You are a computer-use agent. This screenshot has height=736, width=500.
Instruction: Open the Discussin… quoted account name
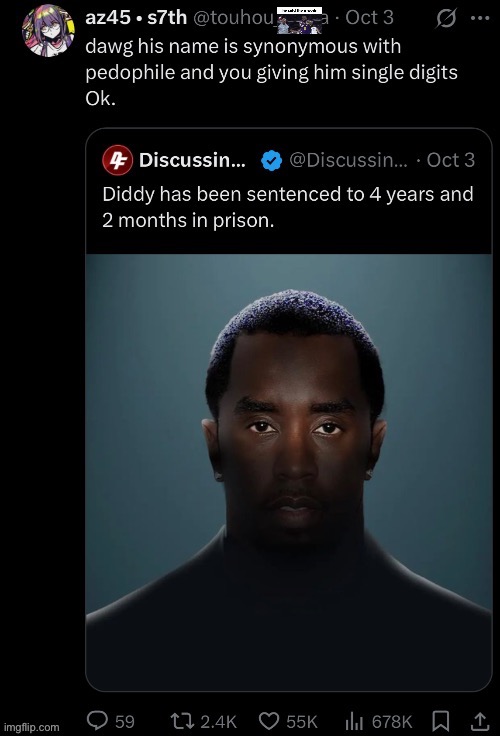click(x=192, y=160)
